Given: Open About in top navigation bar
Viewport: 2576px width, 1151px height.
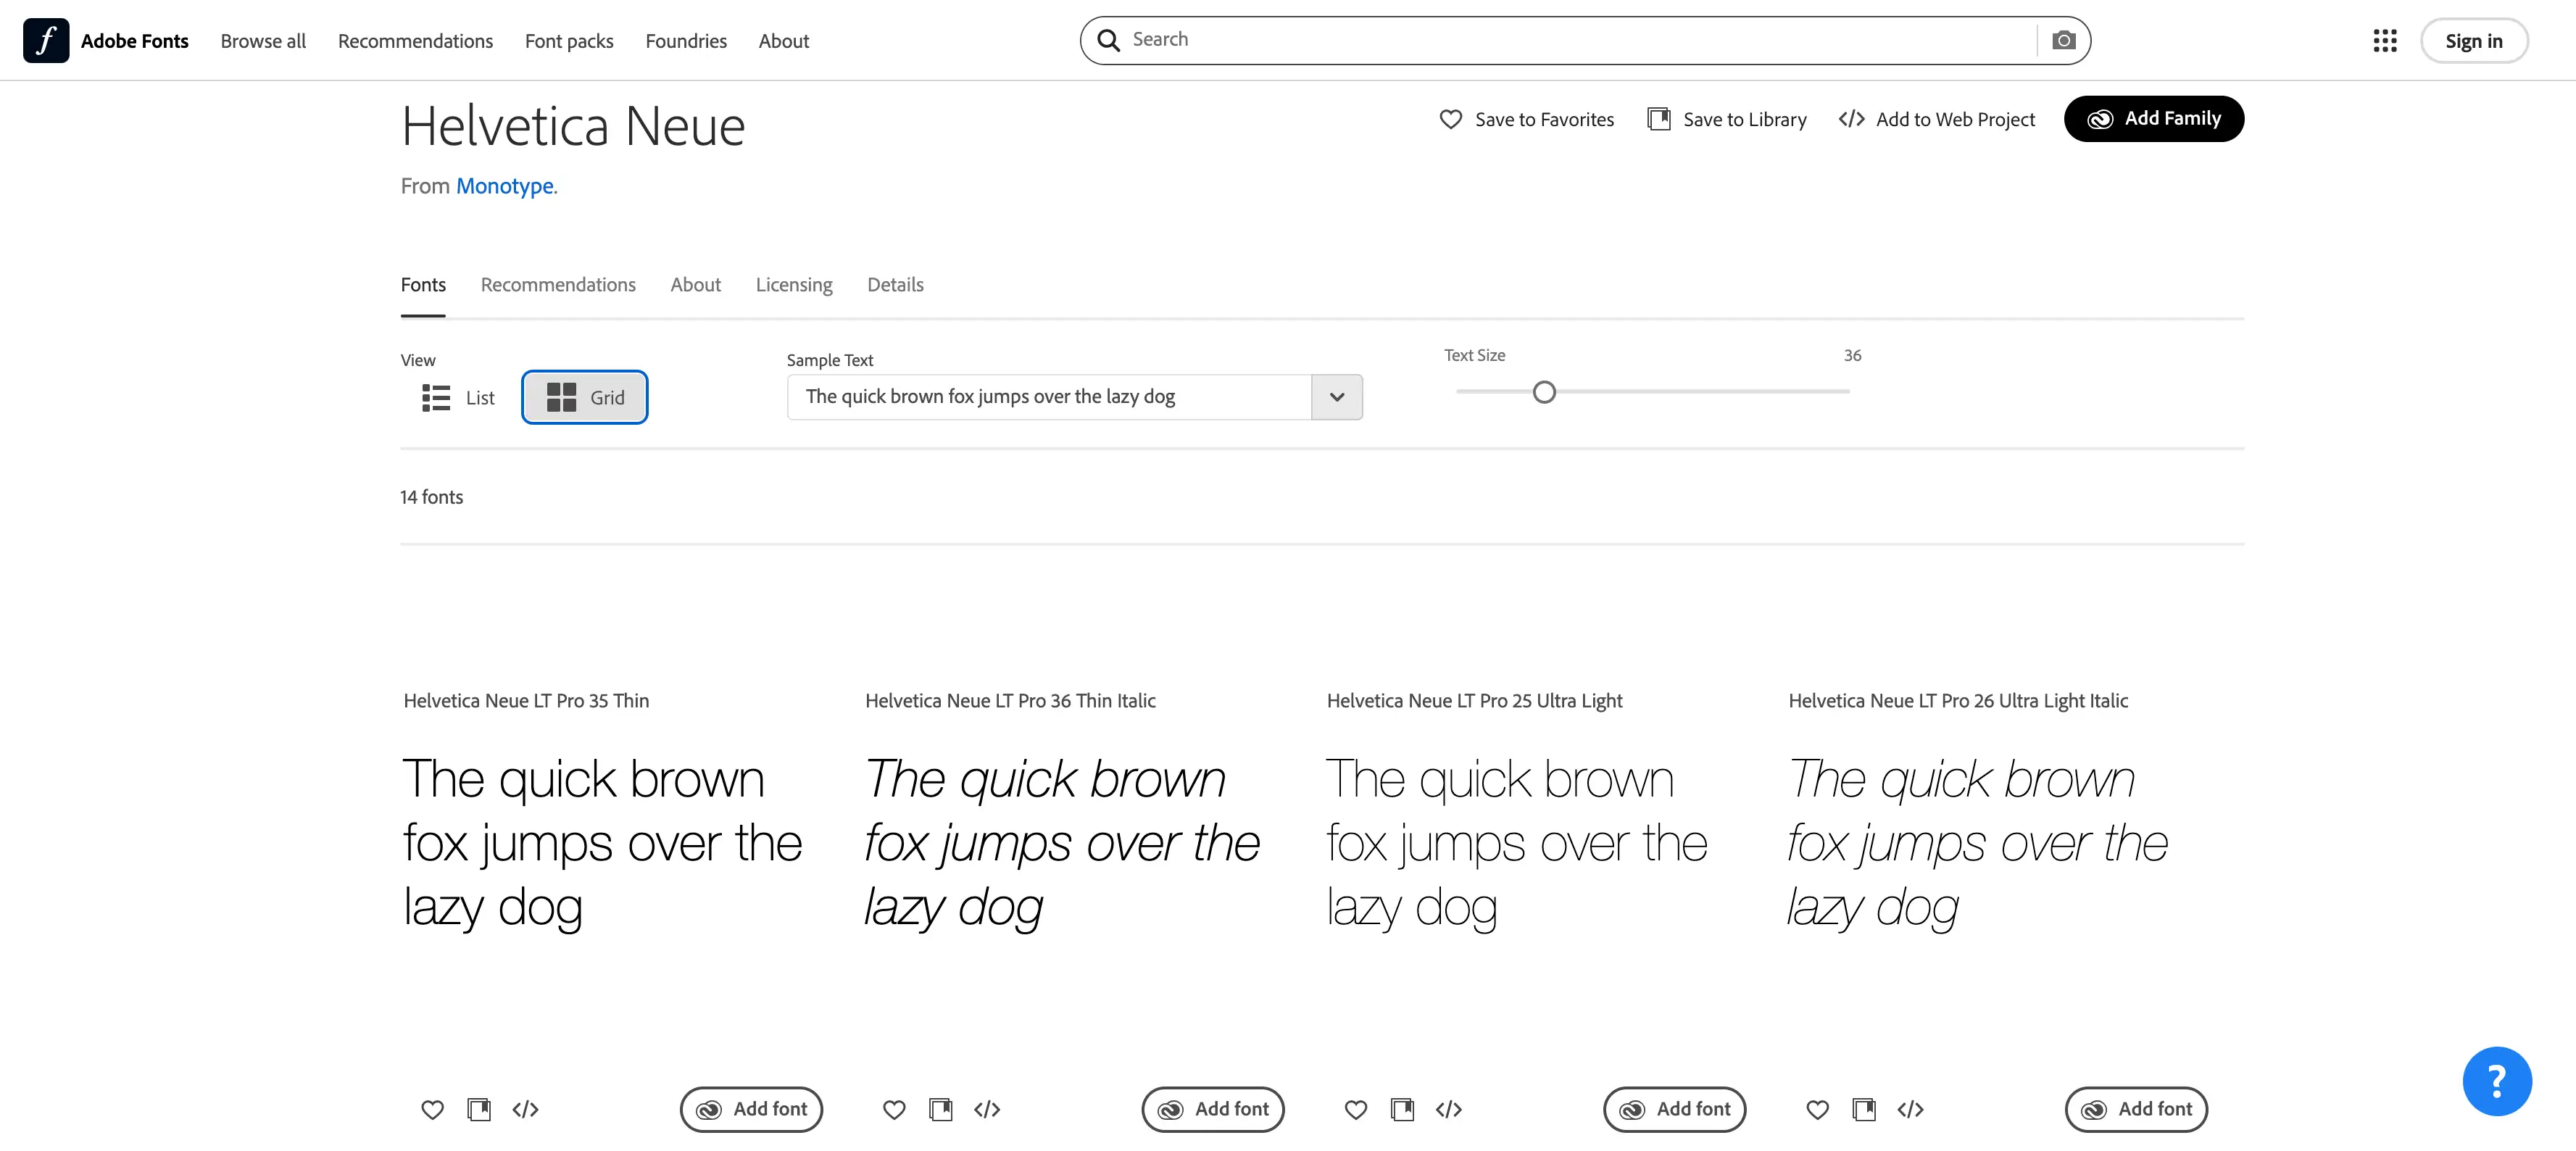Looking at the screenshot, I should click(x=784, y=41).
